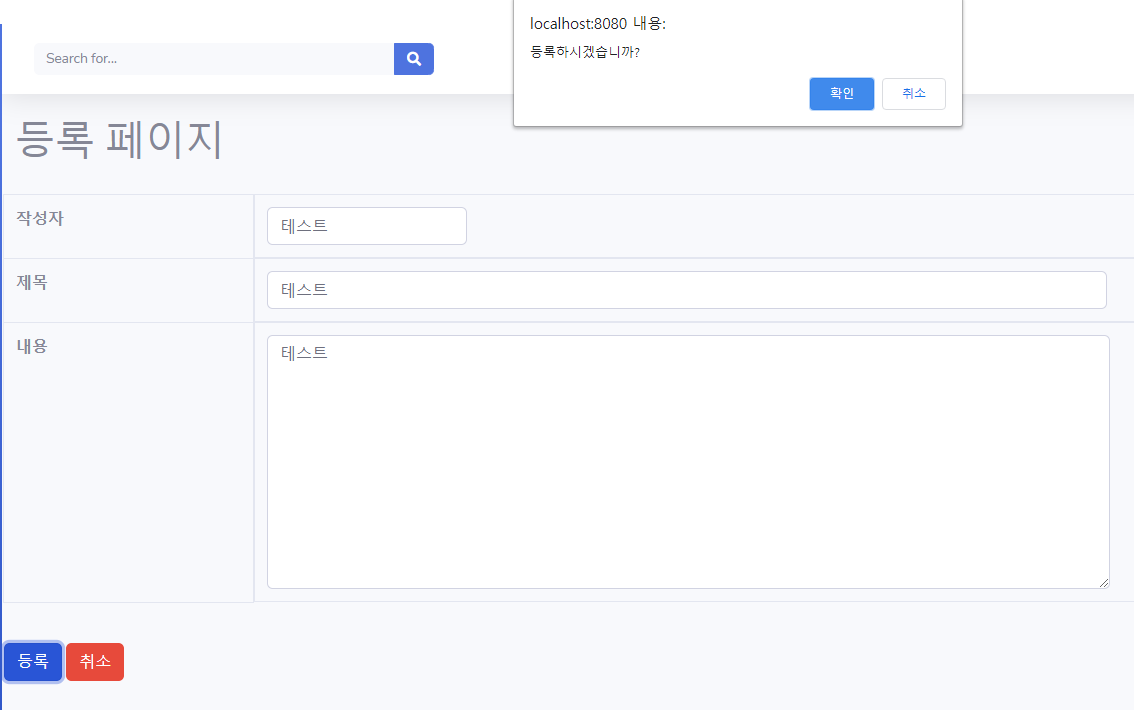Focus the "Search for..." input field
The height and width of the screenshot is (710, 1134).
pos(214,59)
